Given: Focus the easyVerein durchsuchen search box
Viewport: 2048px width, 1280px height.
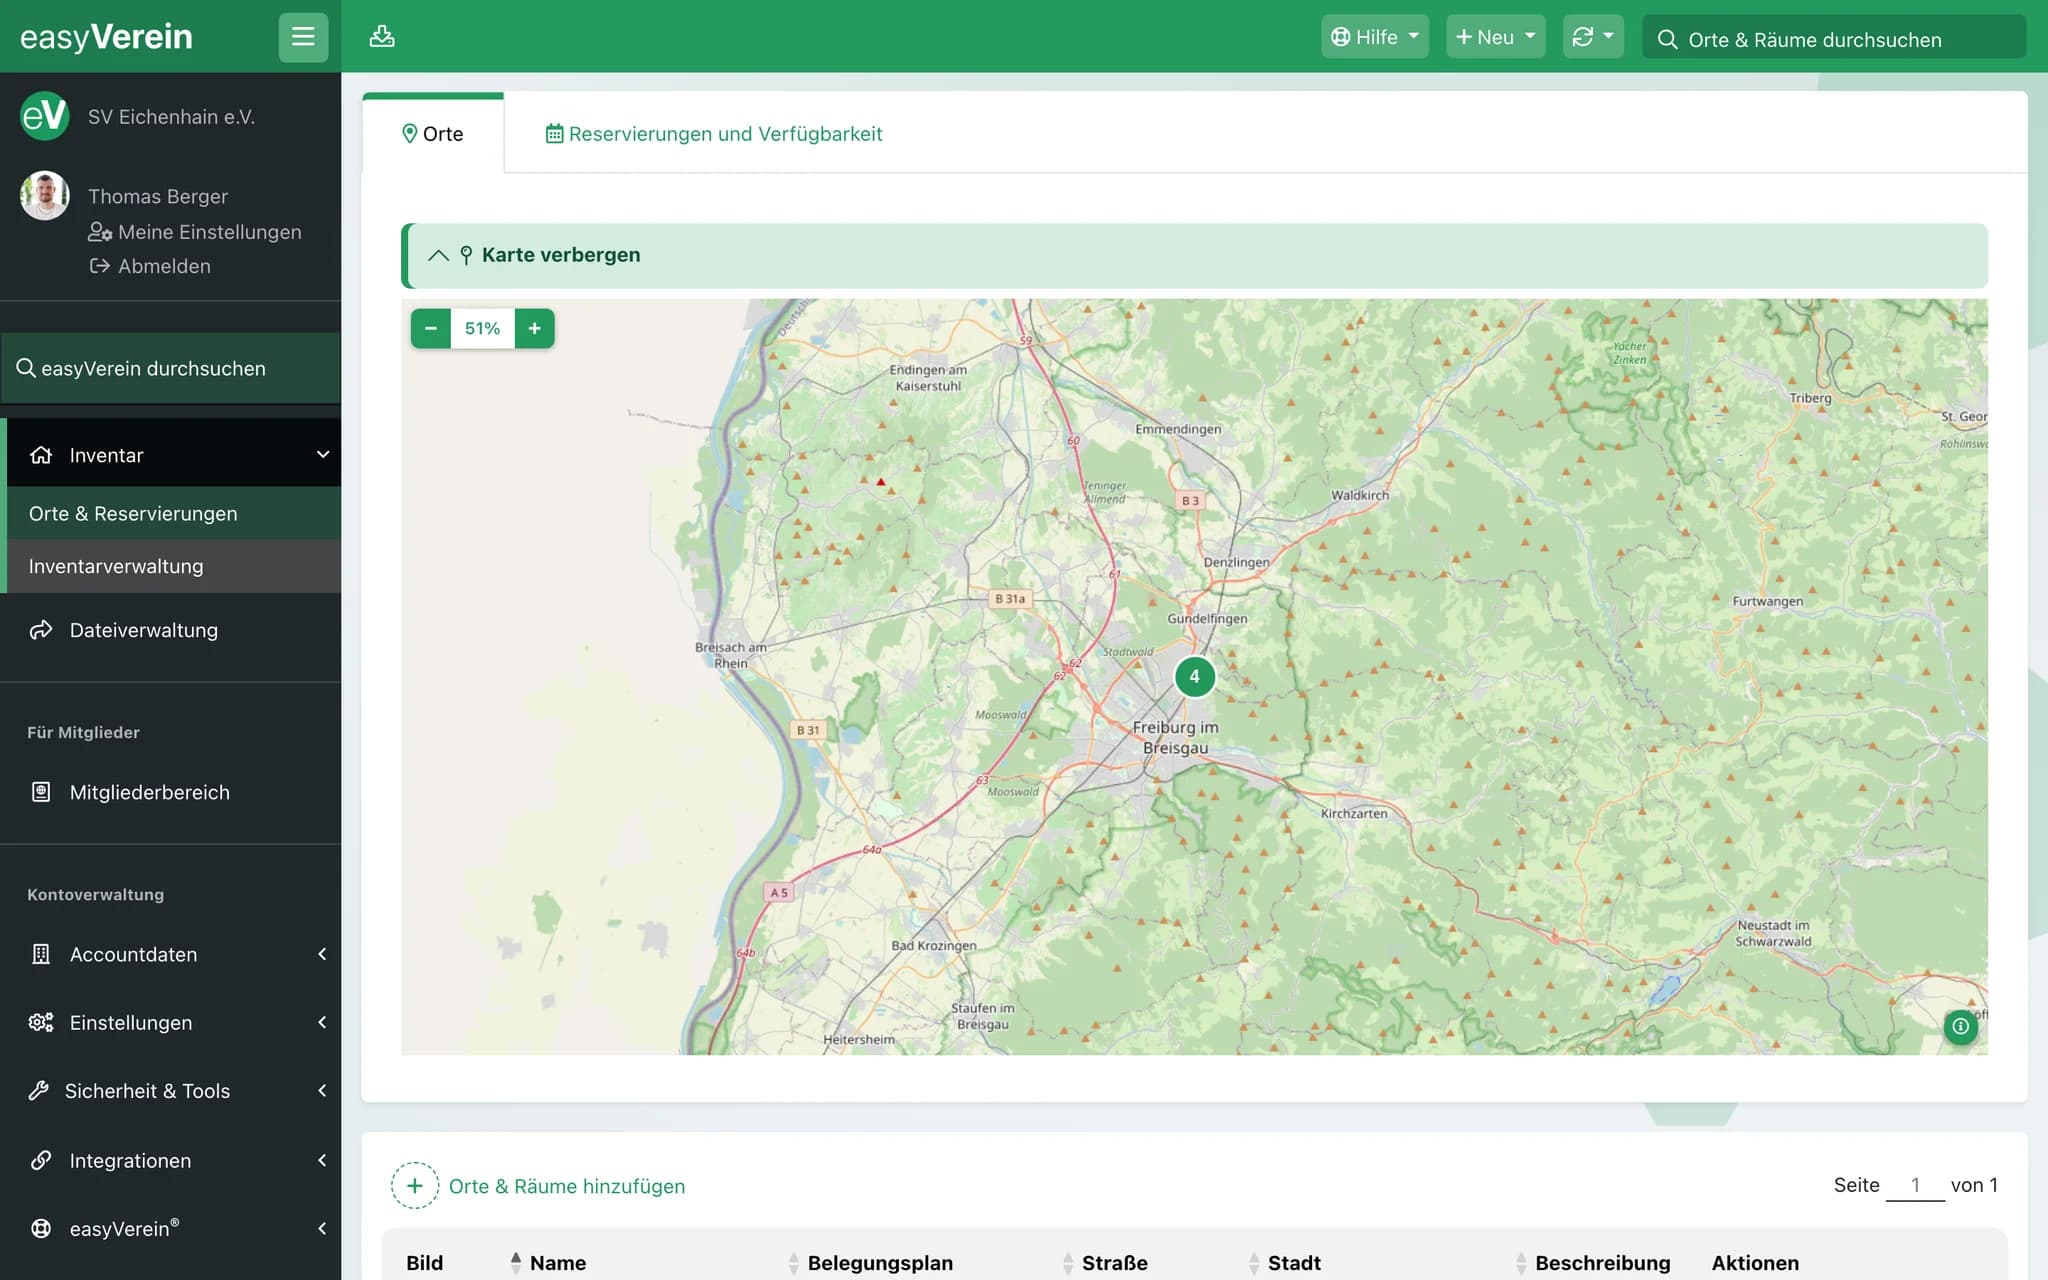Looking at the screenshot, I should (171, 368).
